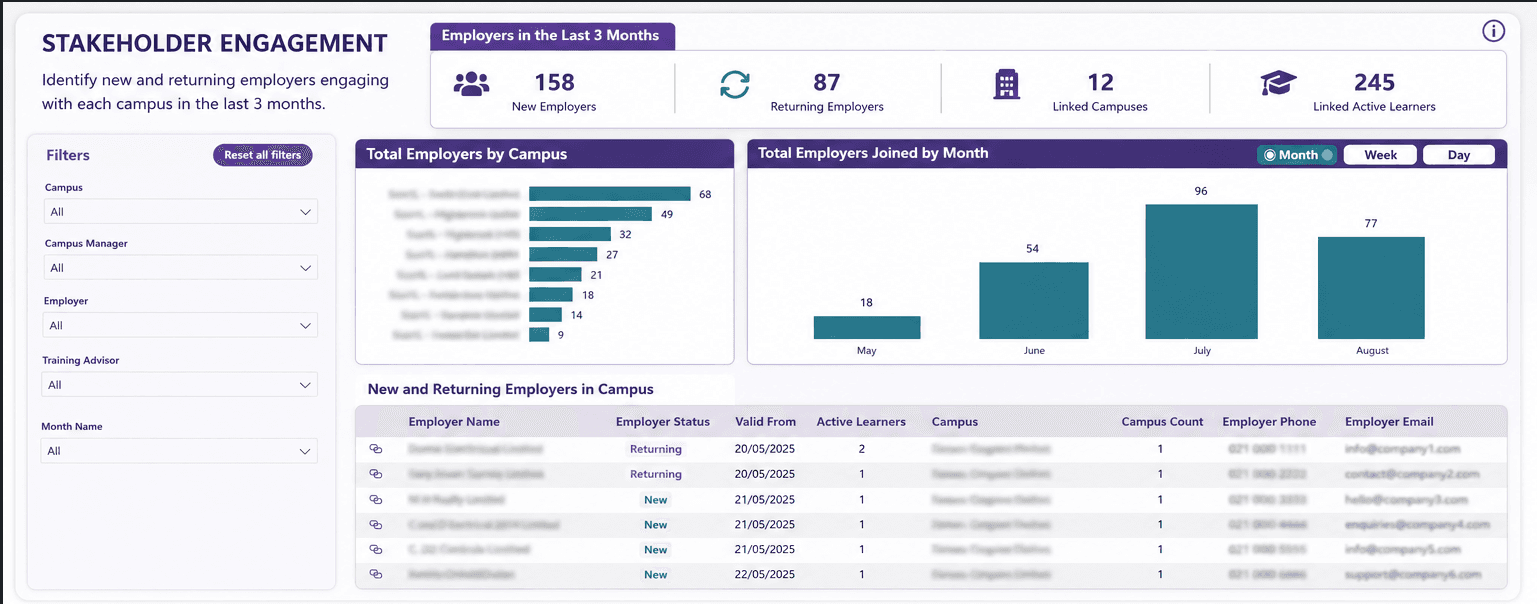Sort table by Active Learners column

861,422
